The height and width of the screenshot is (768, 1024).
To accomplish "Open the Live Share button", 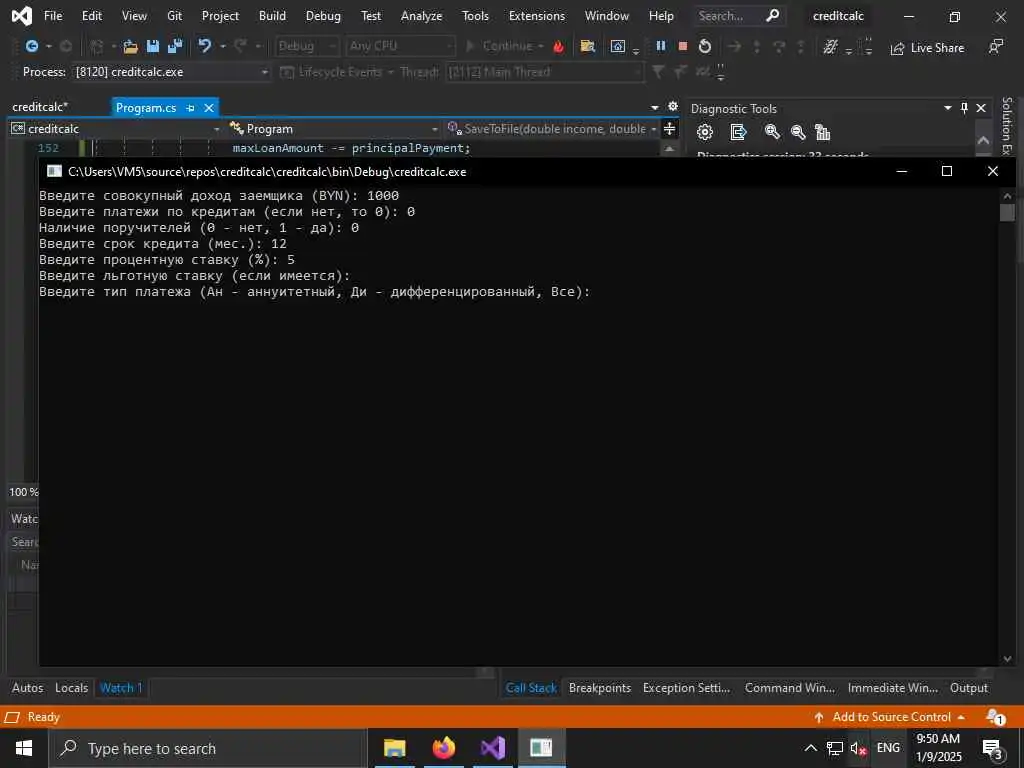I will pyautogui.click(x=927, y=48).
